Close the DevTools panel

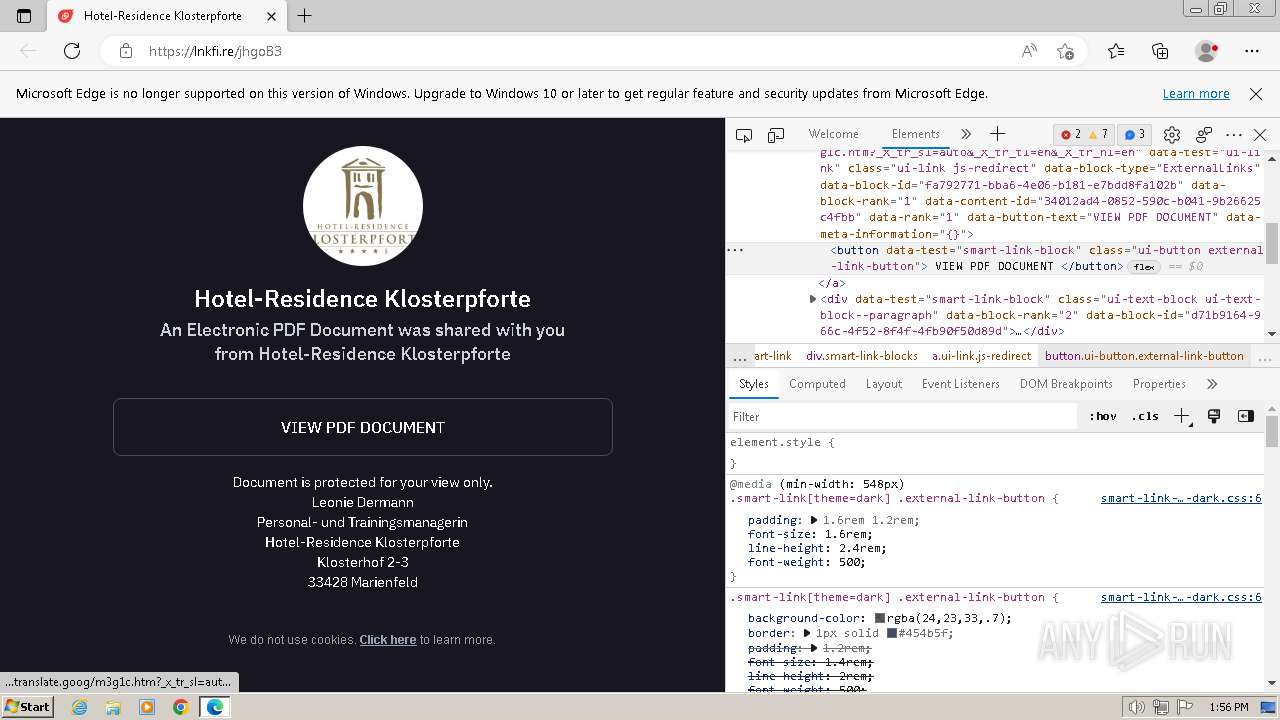[1260, 135]
